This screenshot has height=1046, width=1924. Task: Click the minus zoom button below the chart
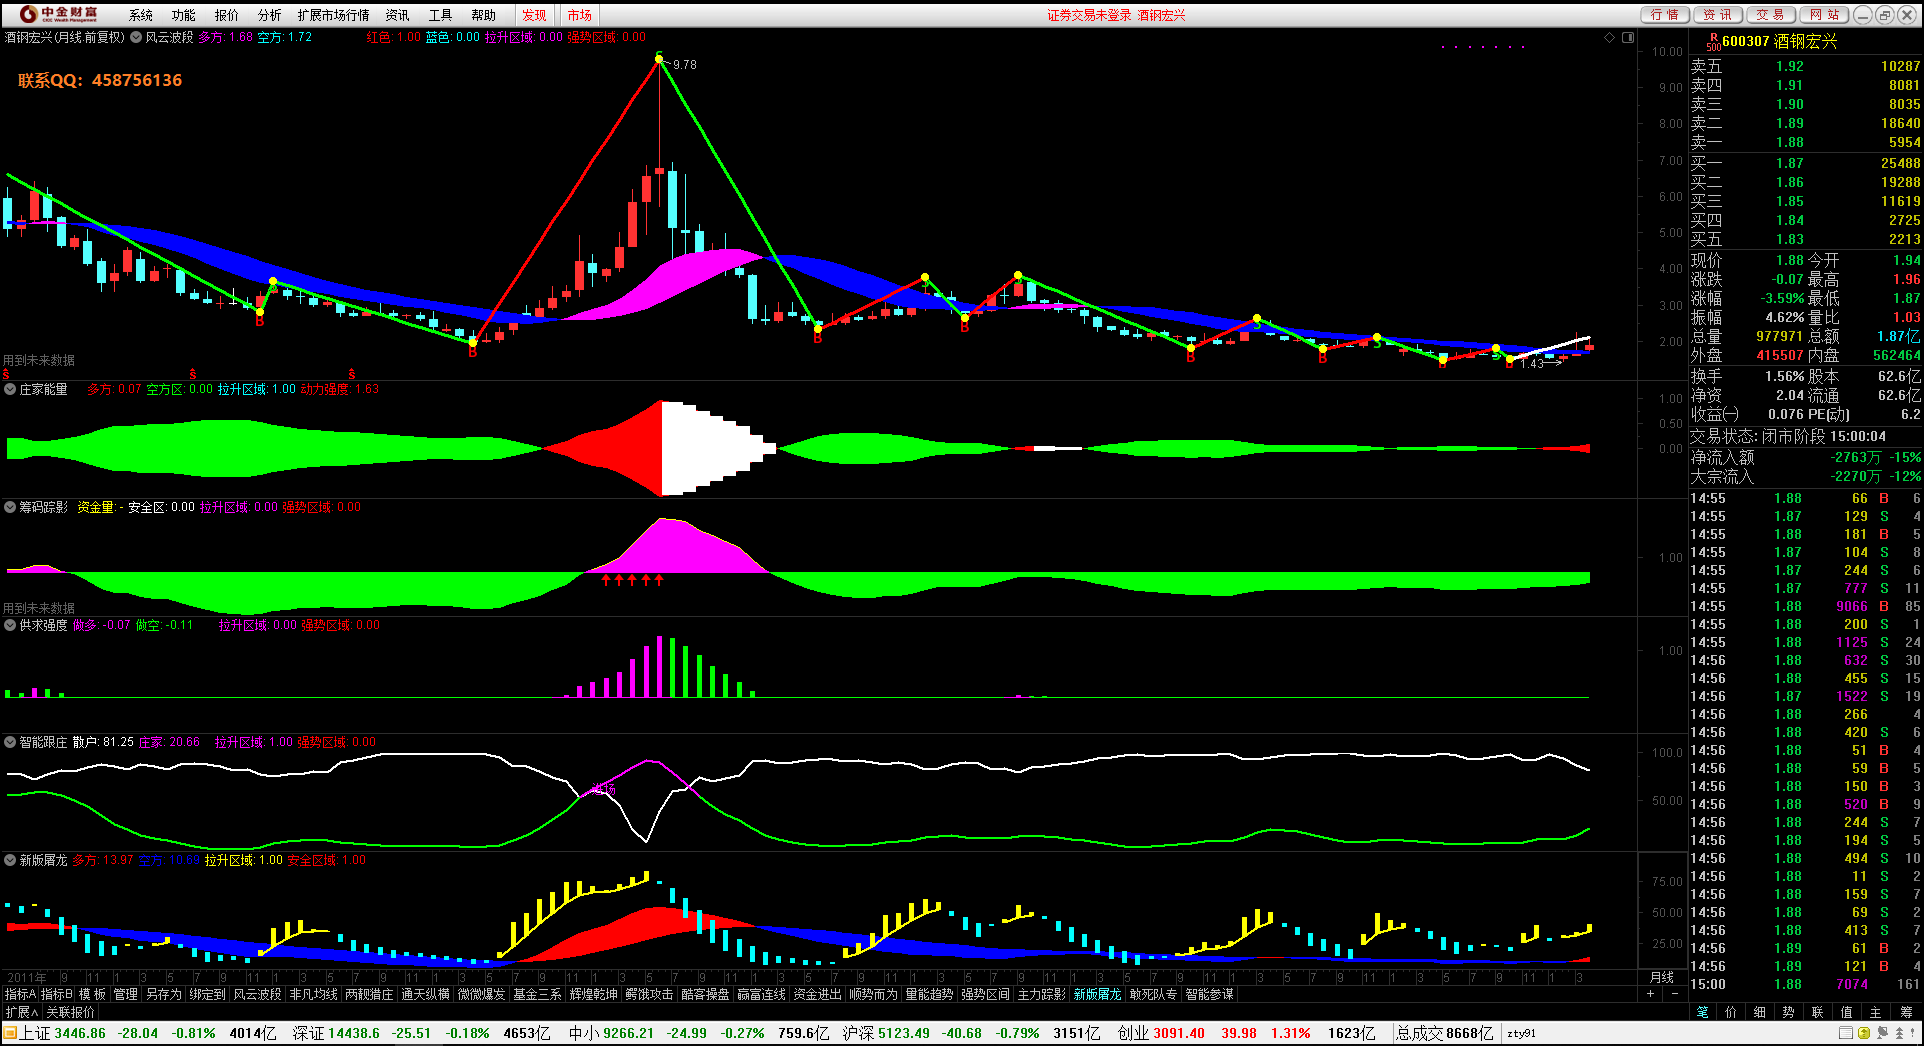click(x=1674, y=994)
